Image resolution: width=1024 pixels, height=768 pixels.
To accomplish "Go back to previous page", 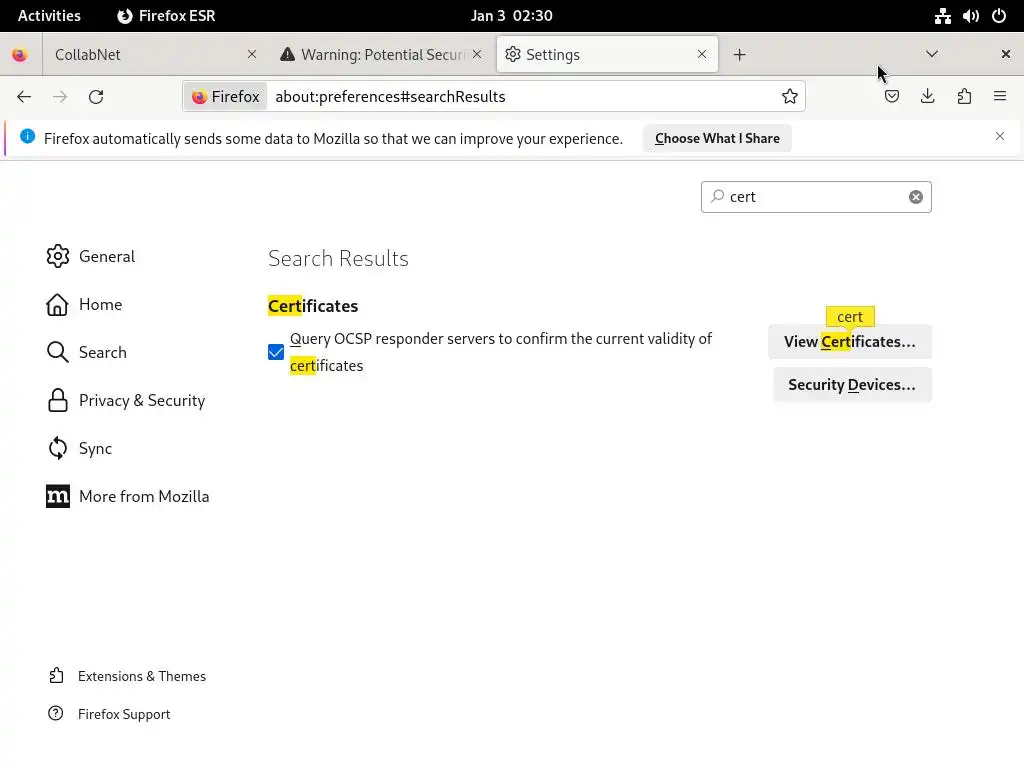I will pos(24,97).
